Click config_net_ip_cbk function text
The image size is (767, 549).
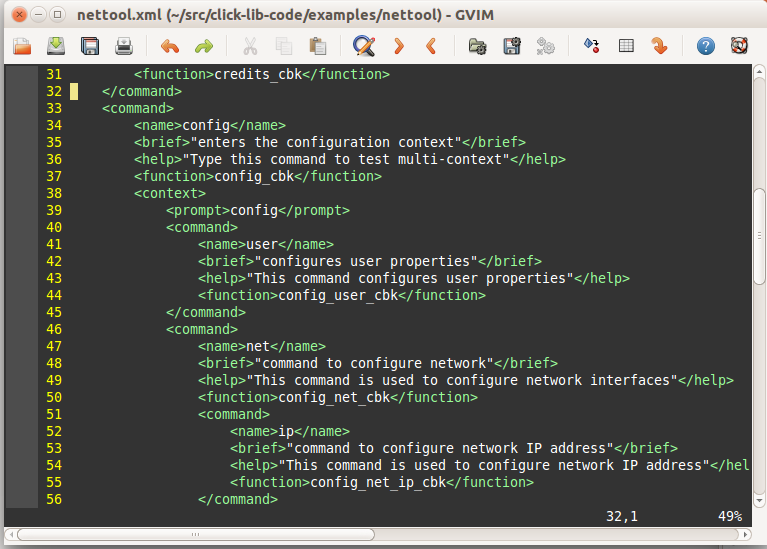coord(378,482)
